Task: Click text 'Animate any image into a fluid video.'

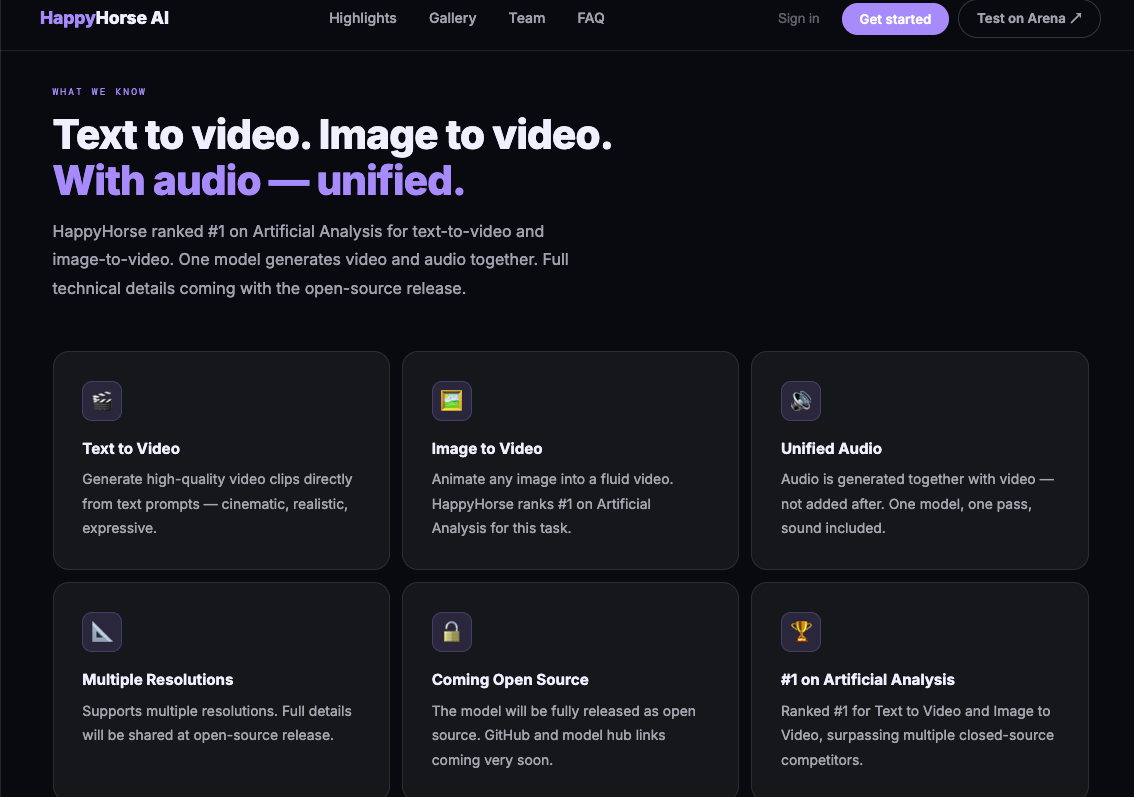Action: [x=553, y=480]
